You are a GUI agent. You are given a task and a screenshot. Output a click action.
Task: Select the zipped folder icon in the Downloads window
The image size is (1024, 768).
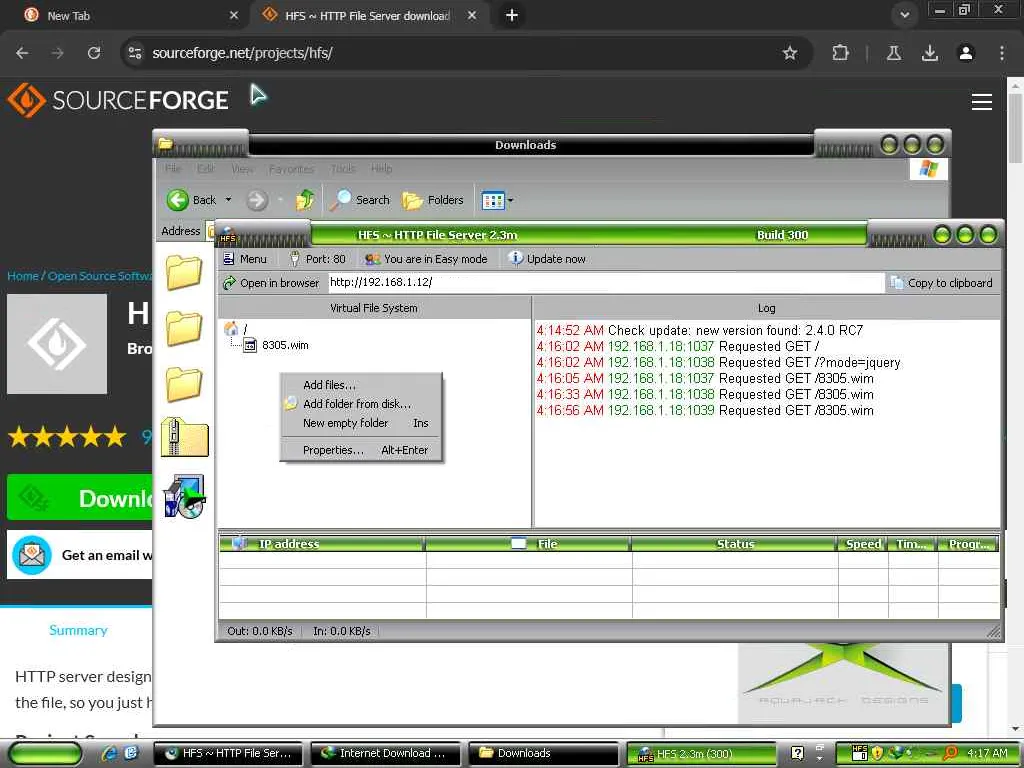click(x=185, y=437)
